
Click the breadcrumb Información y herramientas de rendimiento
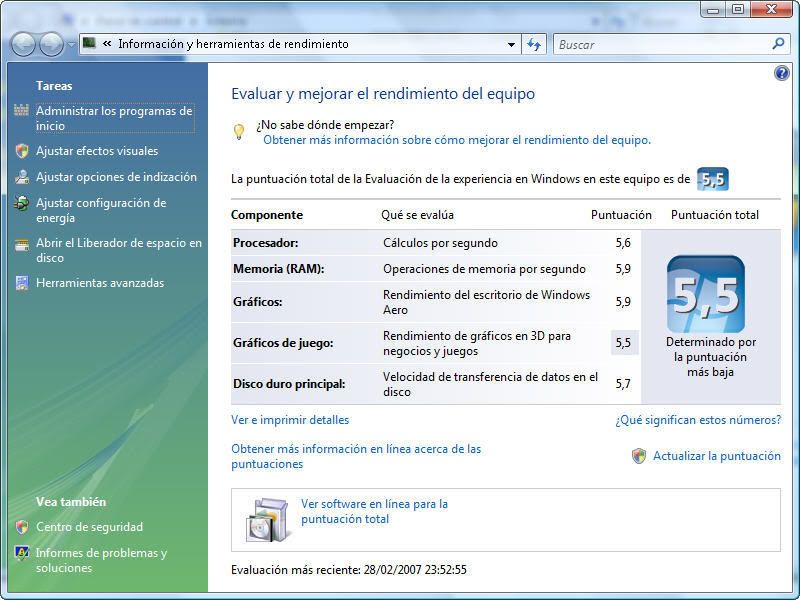click(x=233, y=44)
